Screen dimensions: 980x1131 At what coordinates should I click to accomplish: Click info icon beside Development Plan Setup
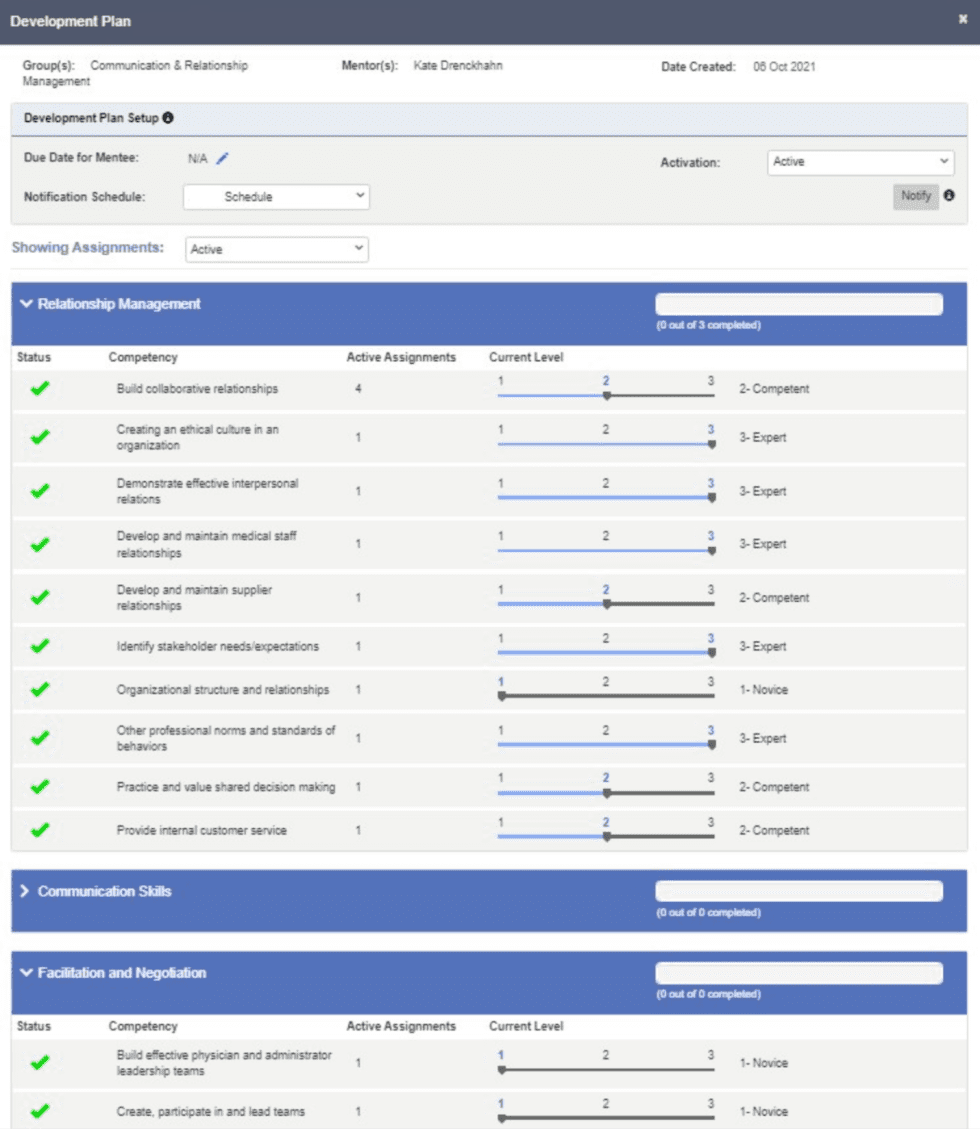click(168, 118)
